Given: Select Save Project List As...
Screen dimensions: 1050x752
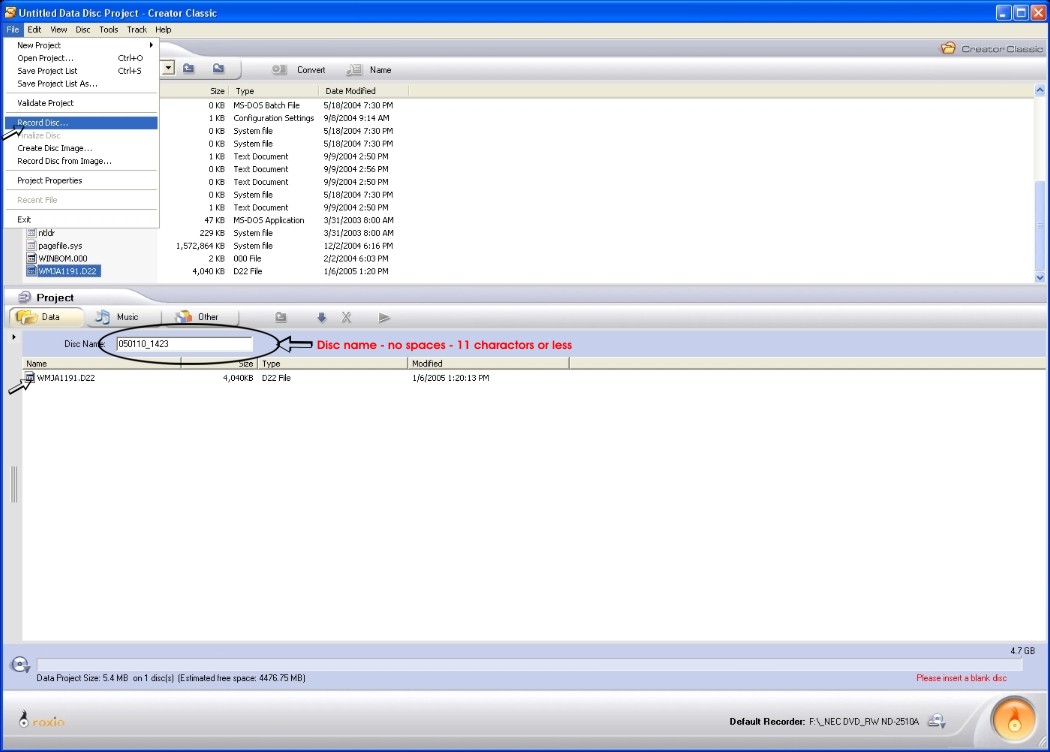Looking at the screenshot, I should [x=81, y=84].
